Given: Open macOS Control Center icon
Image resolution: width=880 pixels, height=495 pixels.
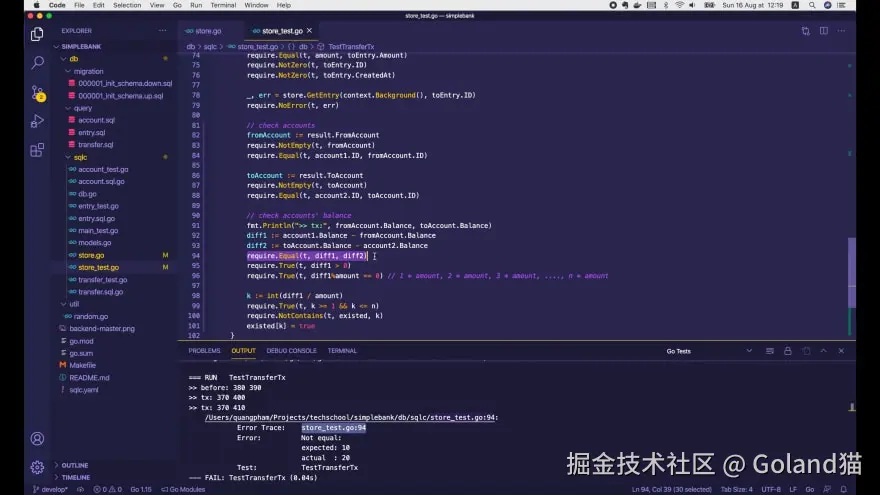Looking at the screenshot, I should pos(841,5).
